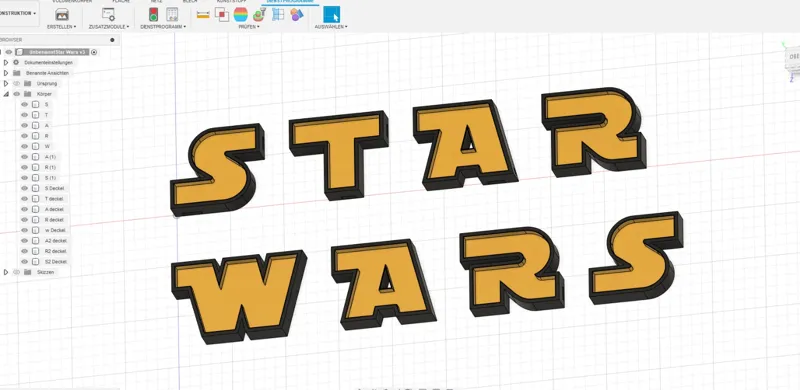Viewport: 800px width, 390px height.
Task: Toggle visibility of the Skizzen folder
Action: point(16,272)
